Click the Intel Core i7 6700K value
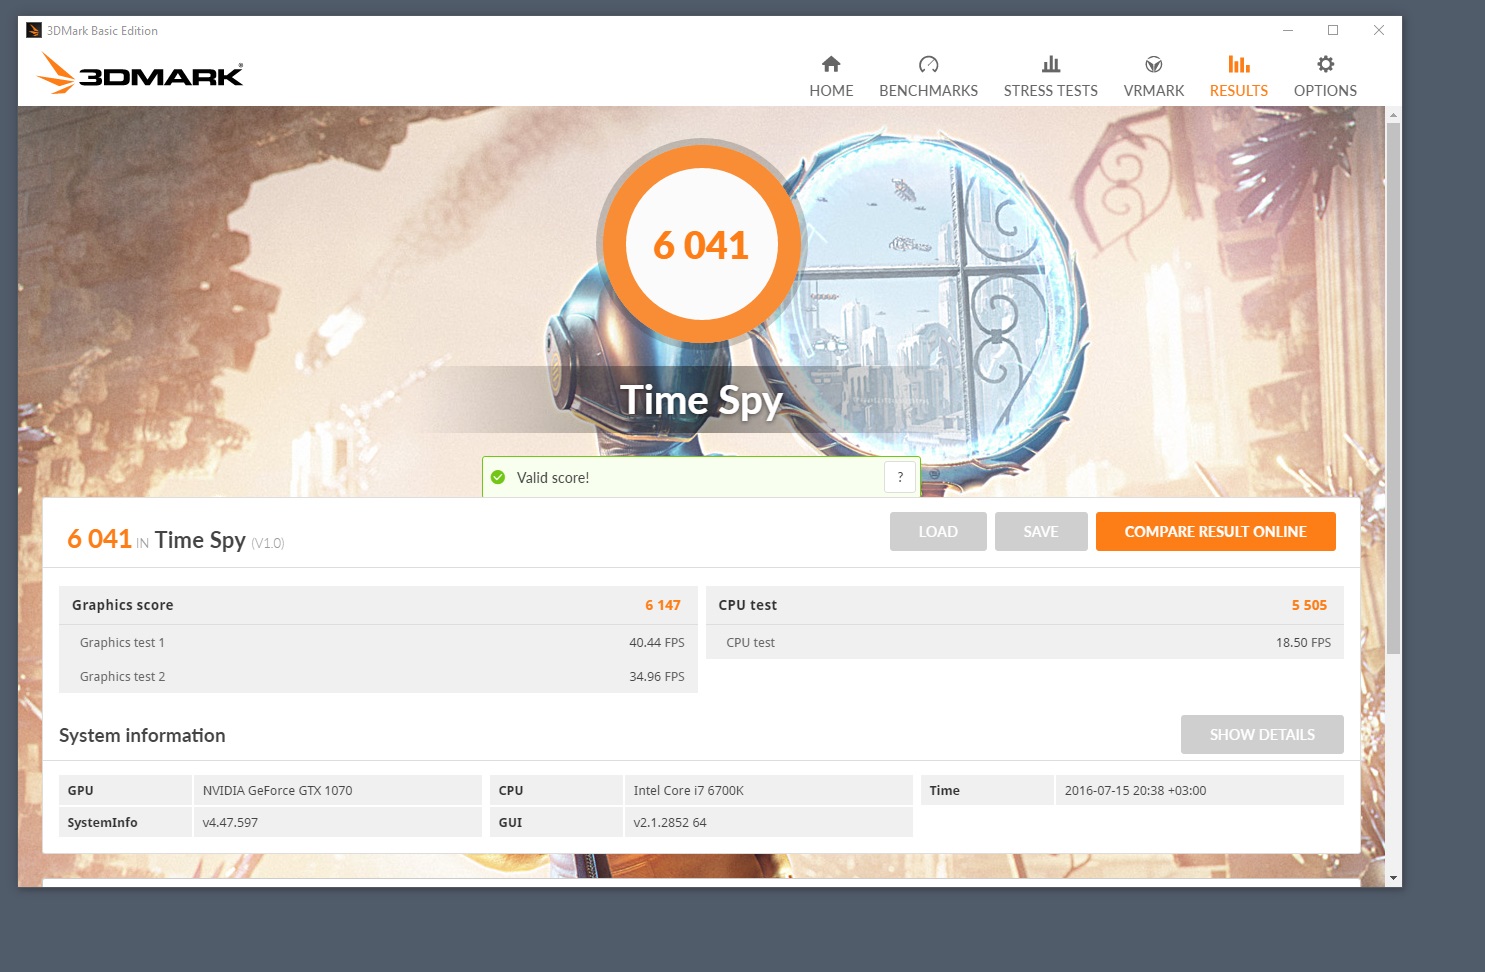The width and height of the screenshot is (1485, 972). (688, 790)
